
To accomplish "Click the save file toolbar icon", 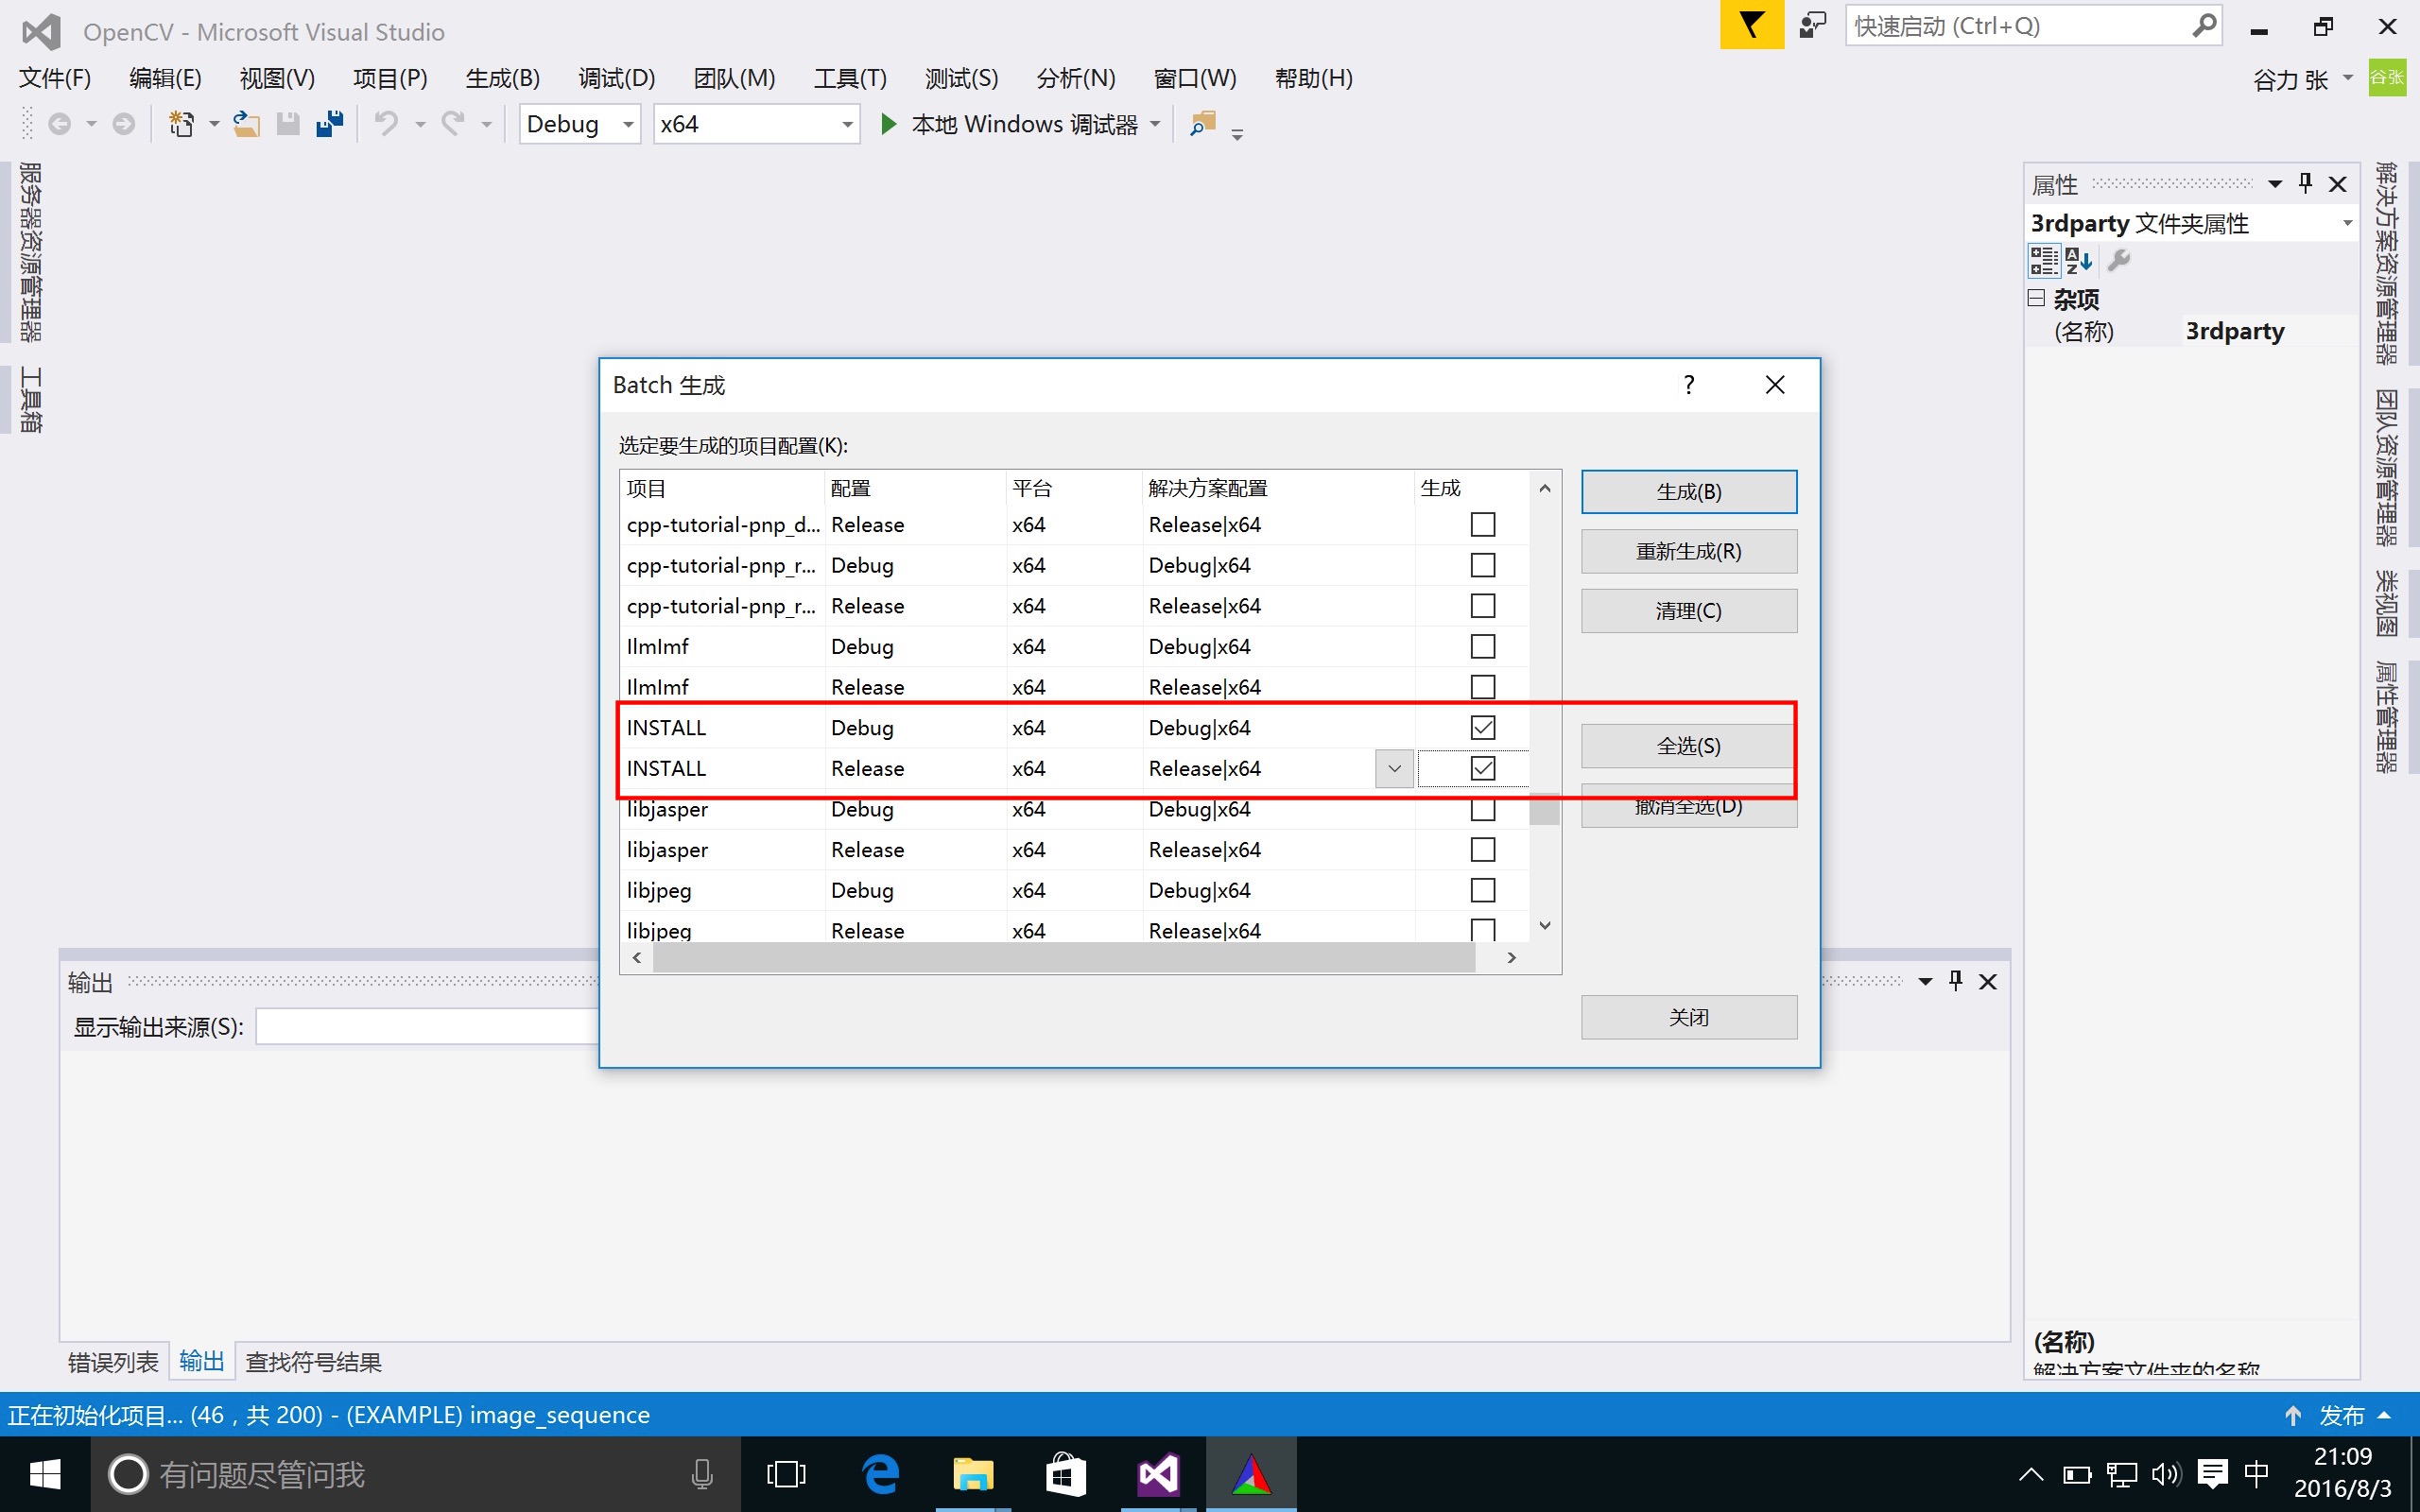I will [x=288, y=124].
